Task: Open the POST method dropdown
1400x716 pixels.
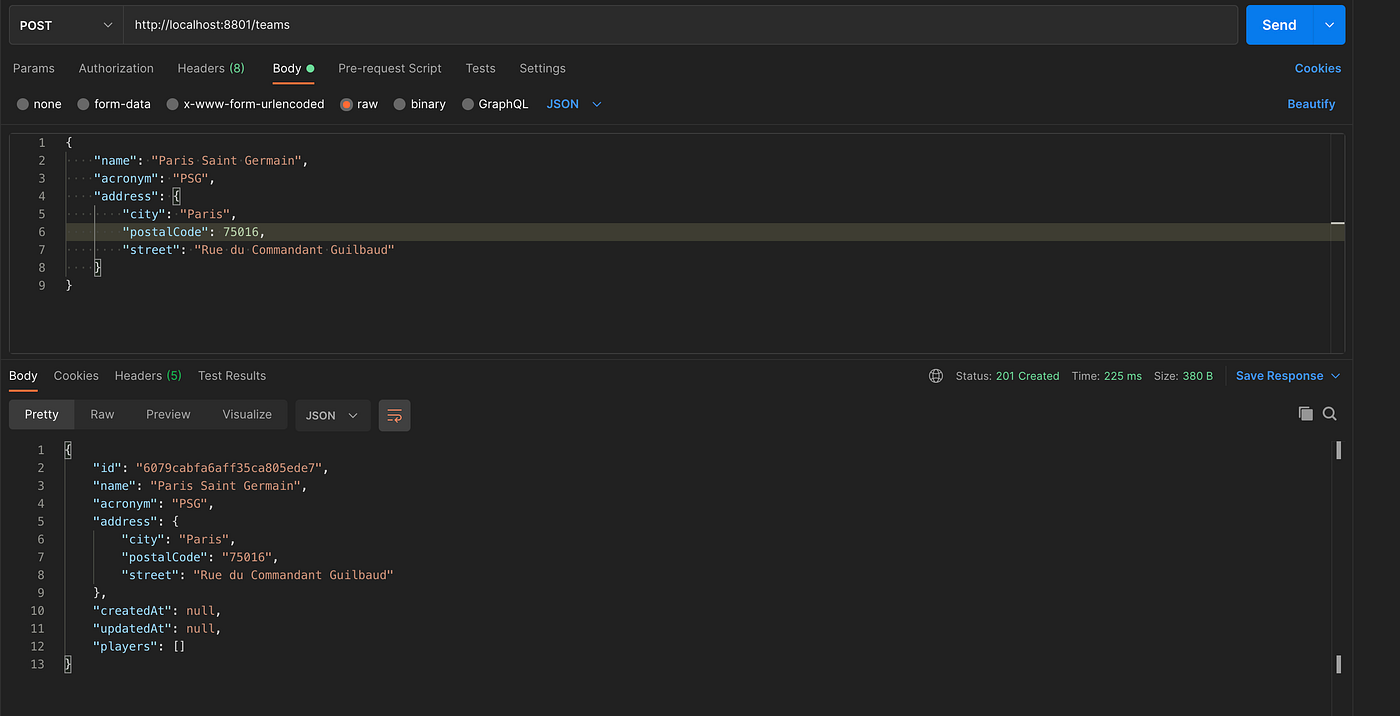Action: pos(66,25)
